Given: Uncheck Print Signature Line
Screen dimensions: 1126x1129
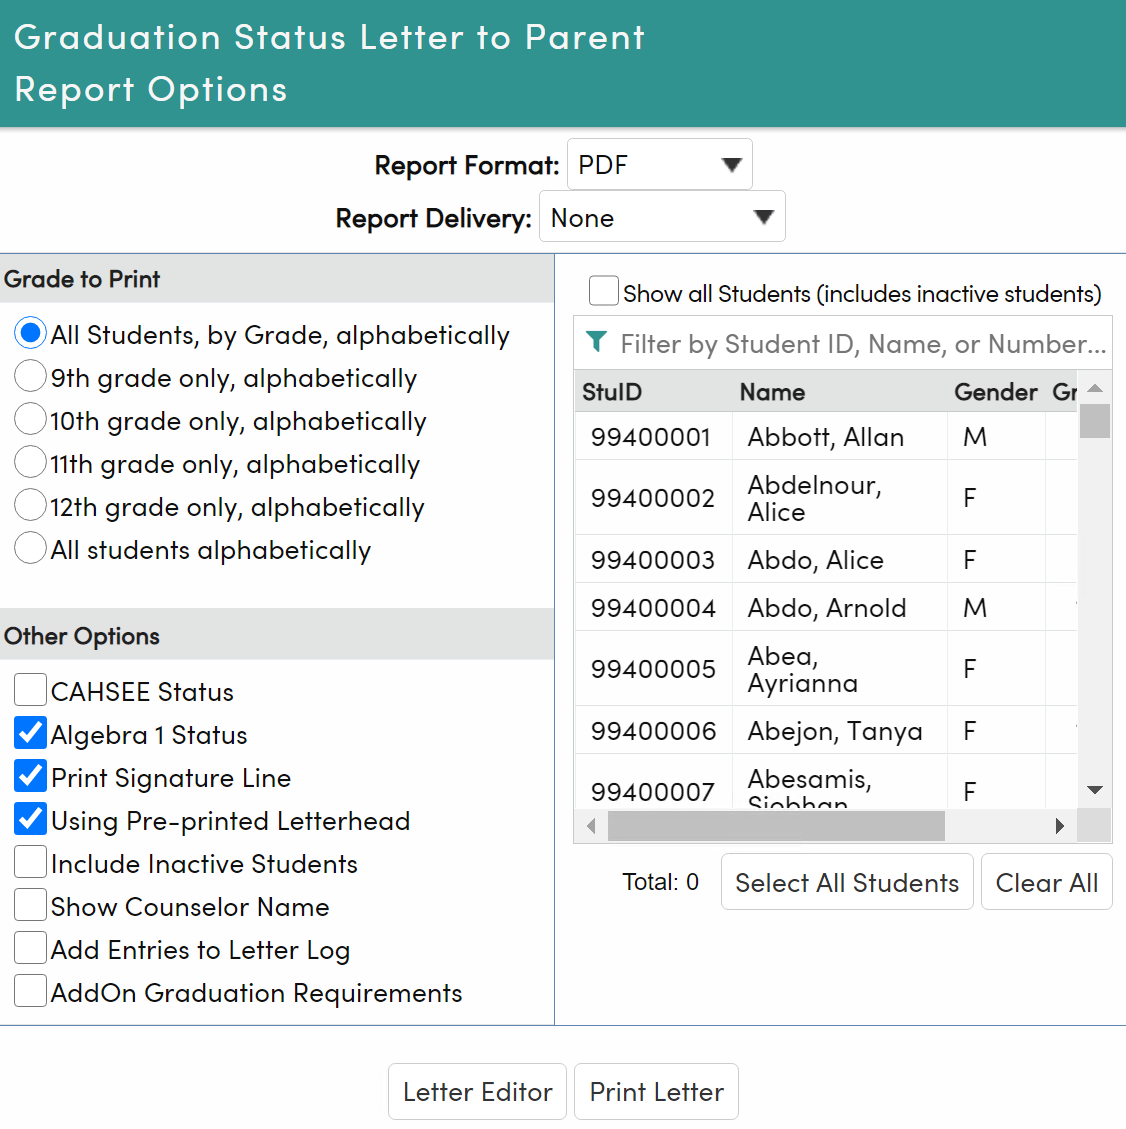Looking at the screenshot, I should click(x=30, y=775).
